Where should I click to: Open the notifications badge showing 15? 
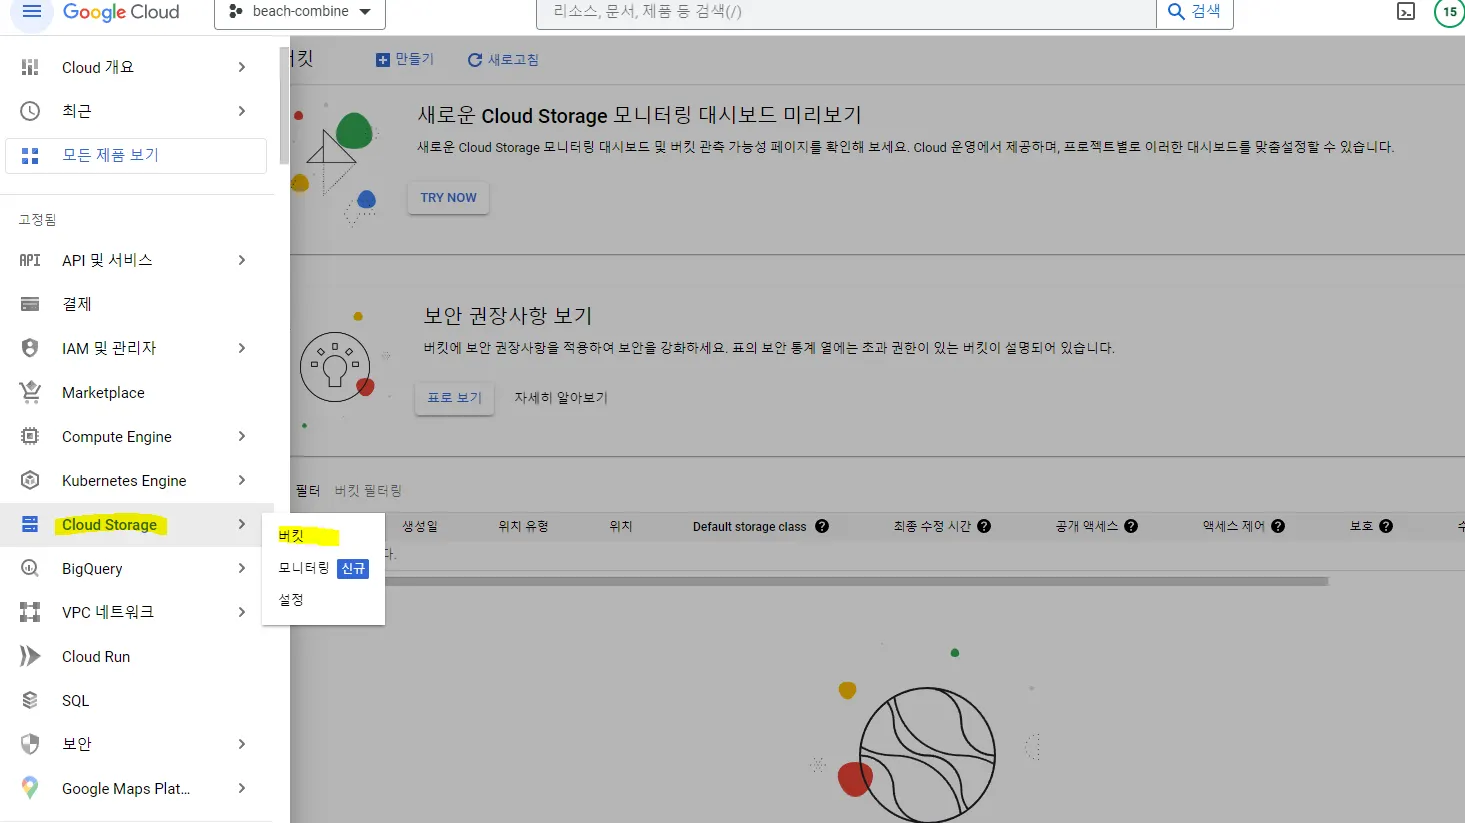tap(1449, 12)
